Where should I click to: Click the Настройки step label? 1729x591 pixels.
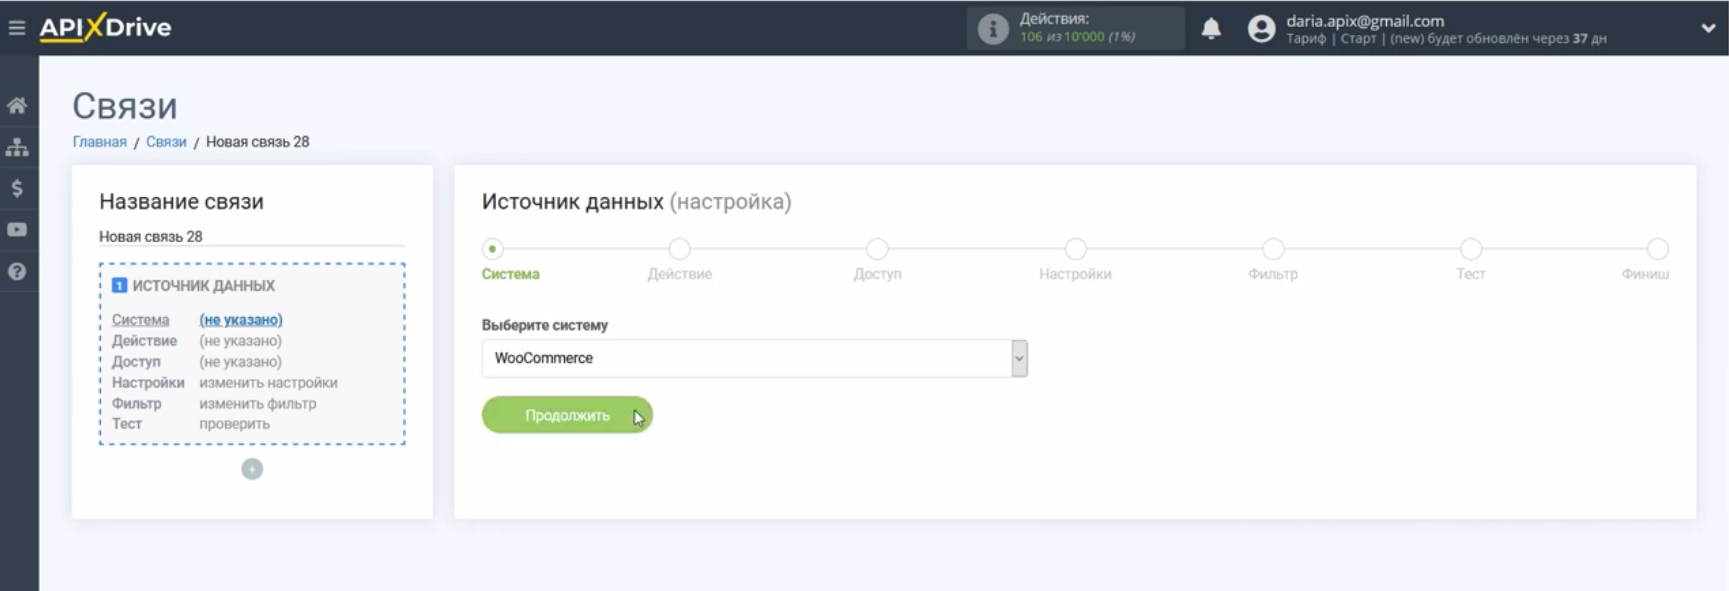pyautogui.click(x=1075, y=274)
